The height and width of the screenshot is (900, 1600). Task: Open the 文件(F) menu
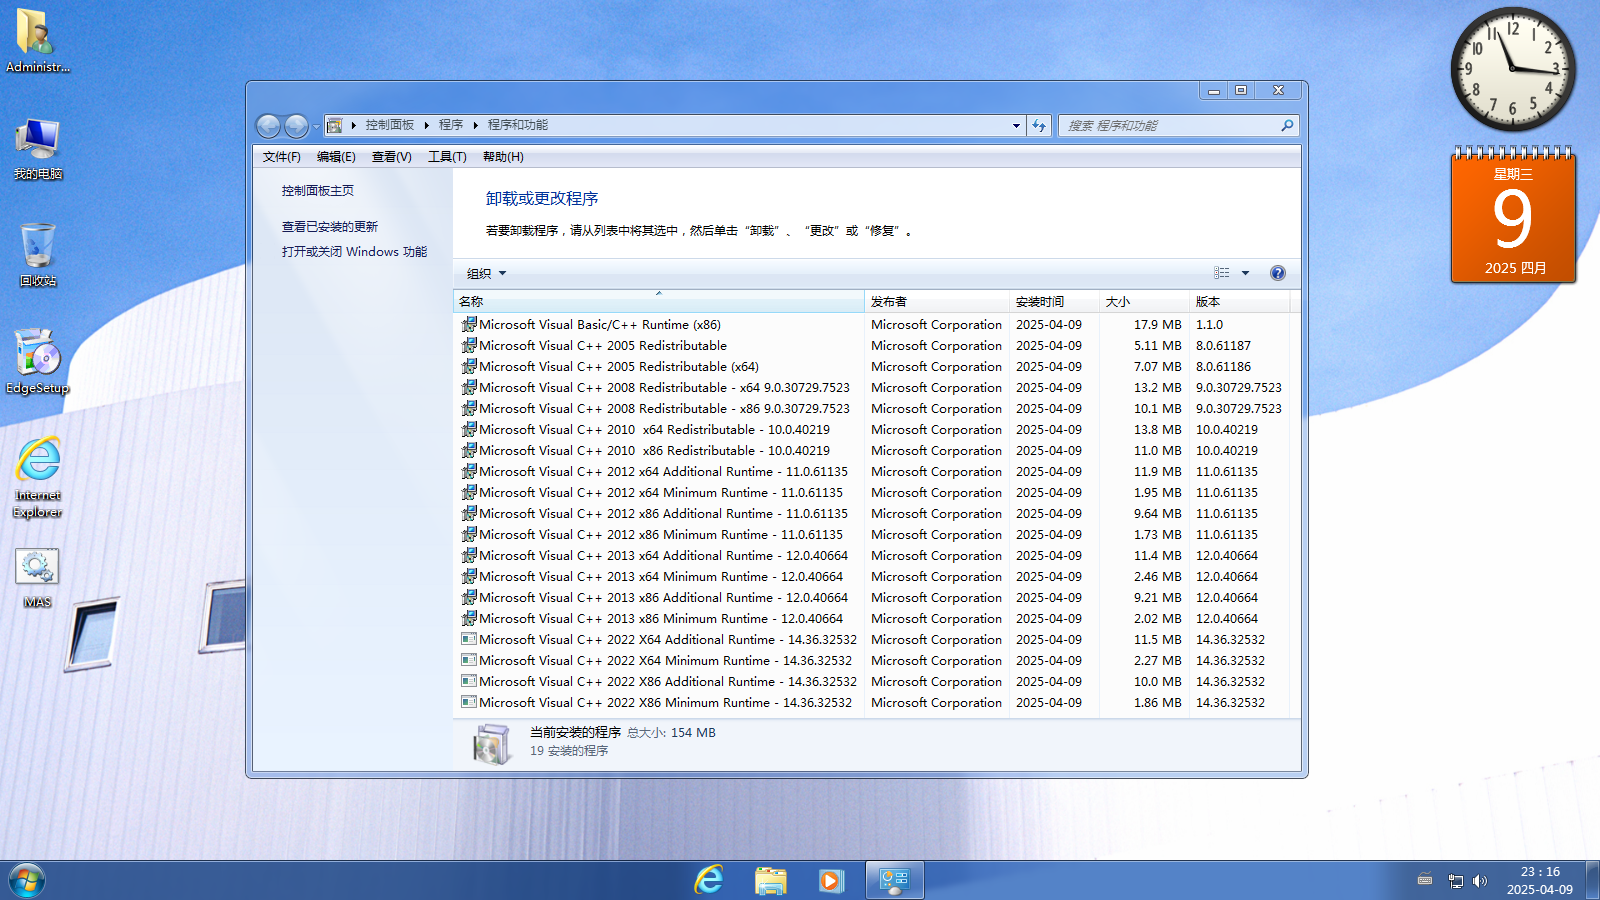coord(281,157)
